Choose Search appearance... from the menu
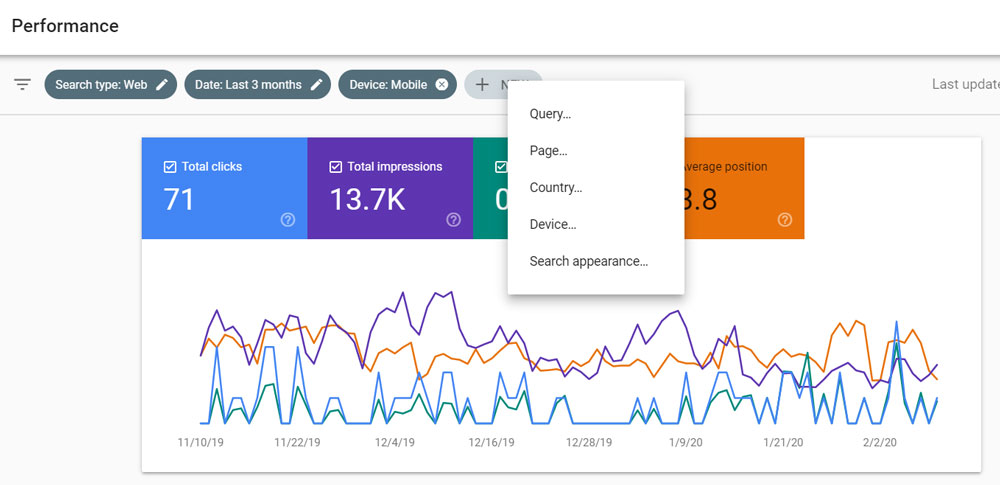Viewport: 1000px width, 485px height. click(x=596, y=261)
